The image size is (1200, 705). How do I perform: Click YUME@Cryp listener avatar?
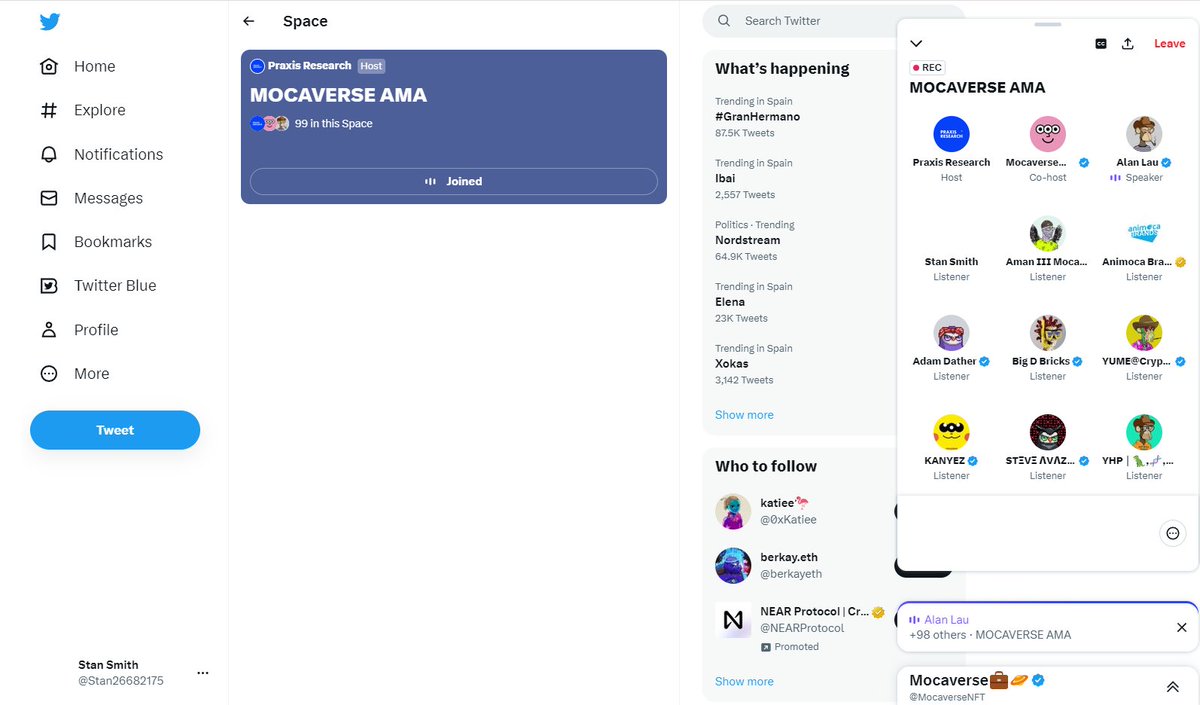[x=1144, y=333]
